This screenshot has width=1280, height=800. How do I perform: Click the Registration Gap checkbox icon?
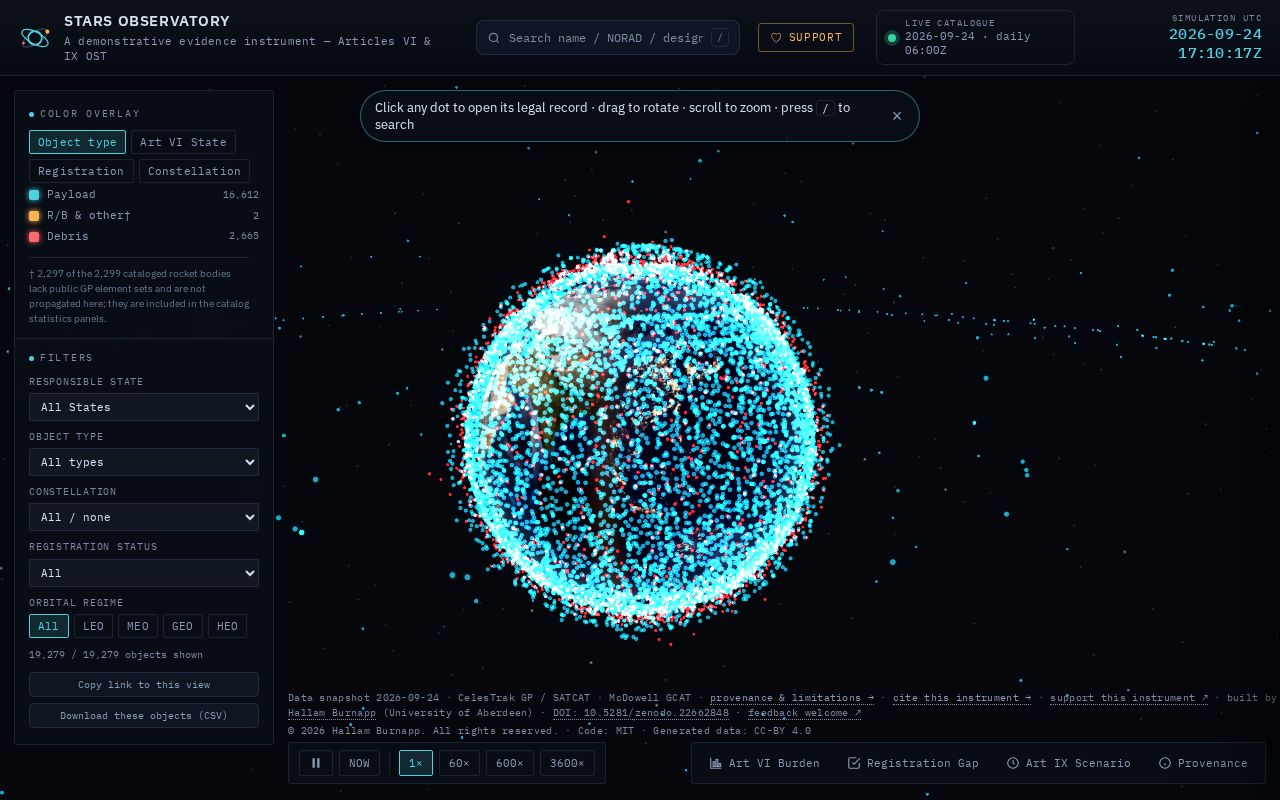854,763
